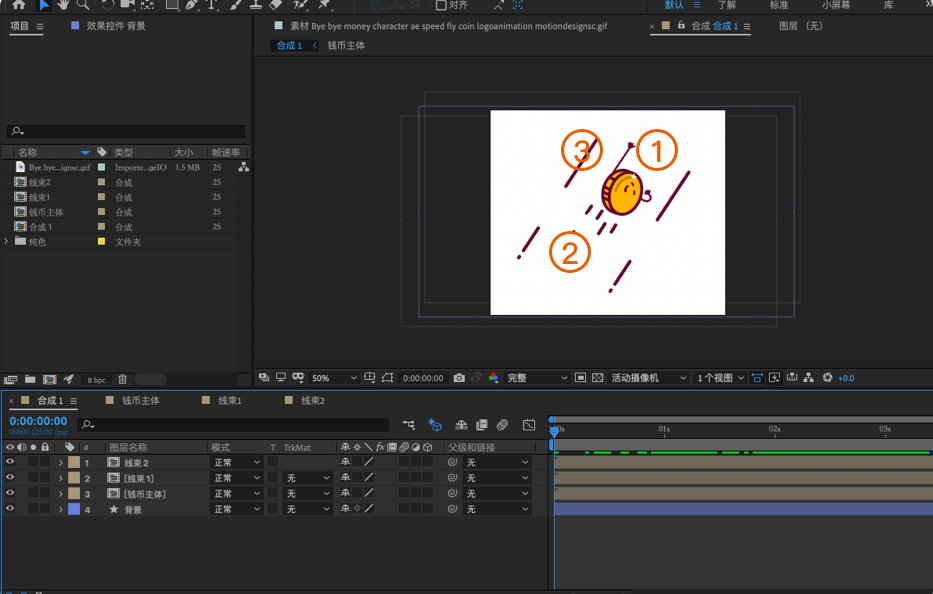Click the grid and guide options icon
Image resolution: width=933 pixels, height=594 pixels.
(370, 377)
